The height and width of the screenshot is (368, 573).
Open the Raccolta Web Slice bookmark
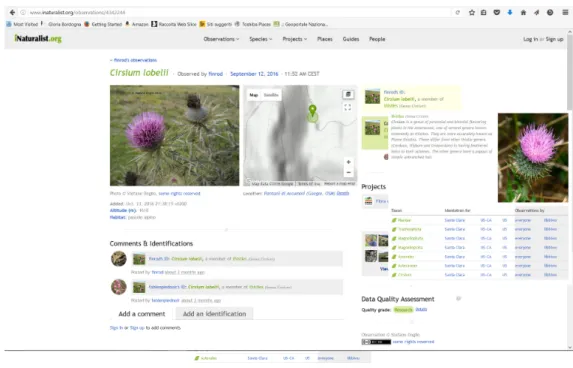pos(174,24)
